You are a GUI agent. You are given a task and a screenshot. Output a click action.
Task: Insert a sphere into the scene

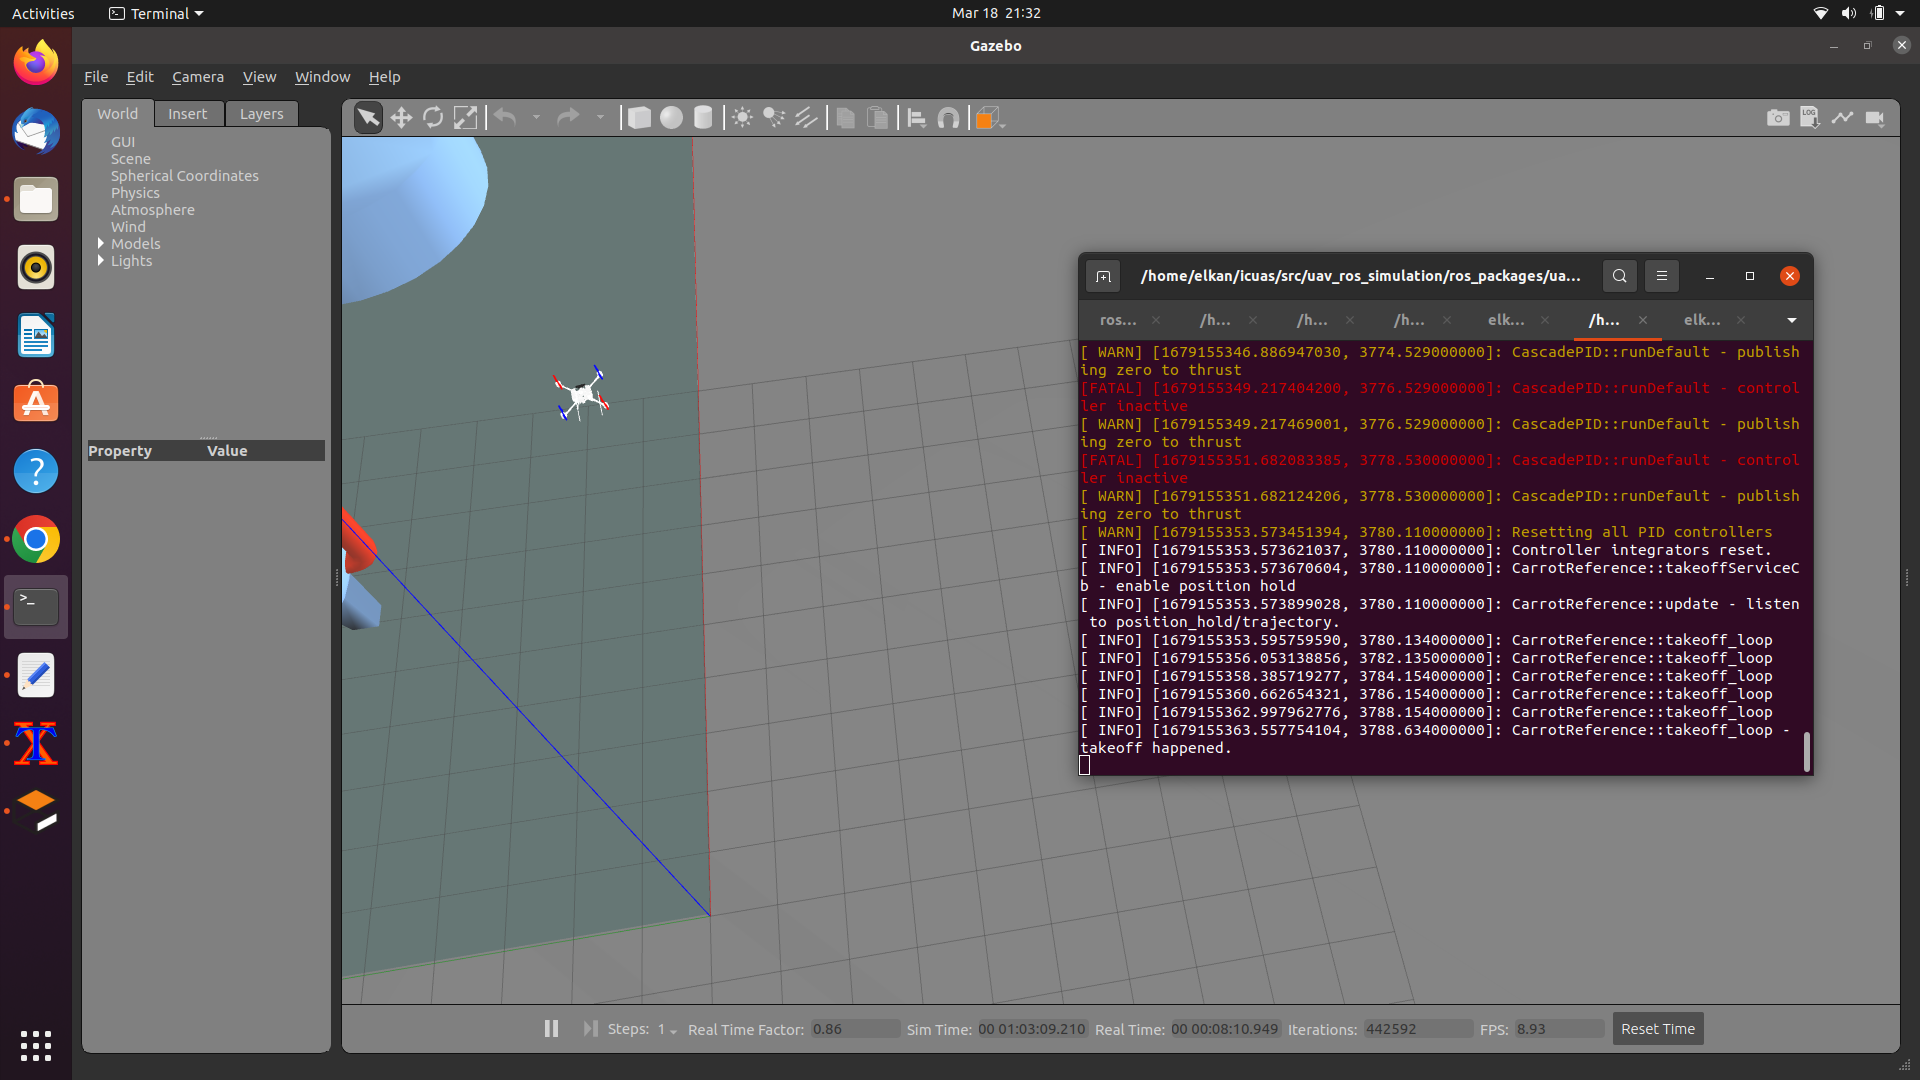(671, 117)
